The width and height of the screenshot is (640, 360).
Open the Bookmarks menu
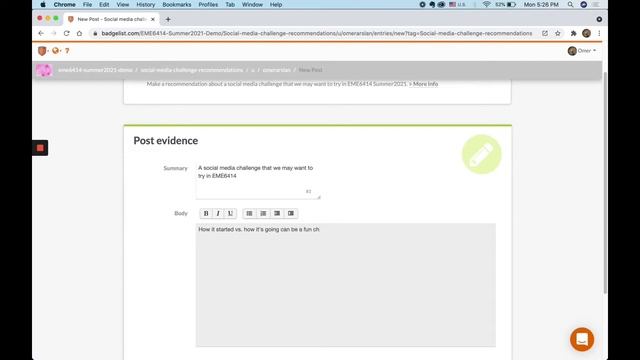(x=177, y=4)
